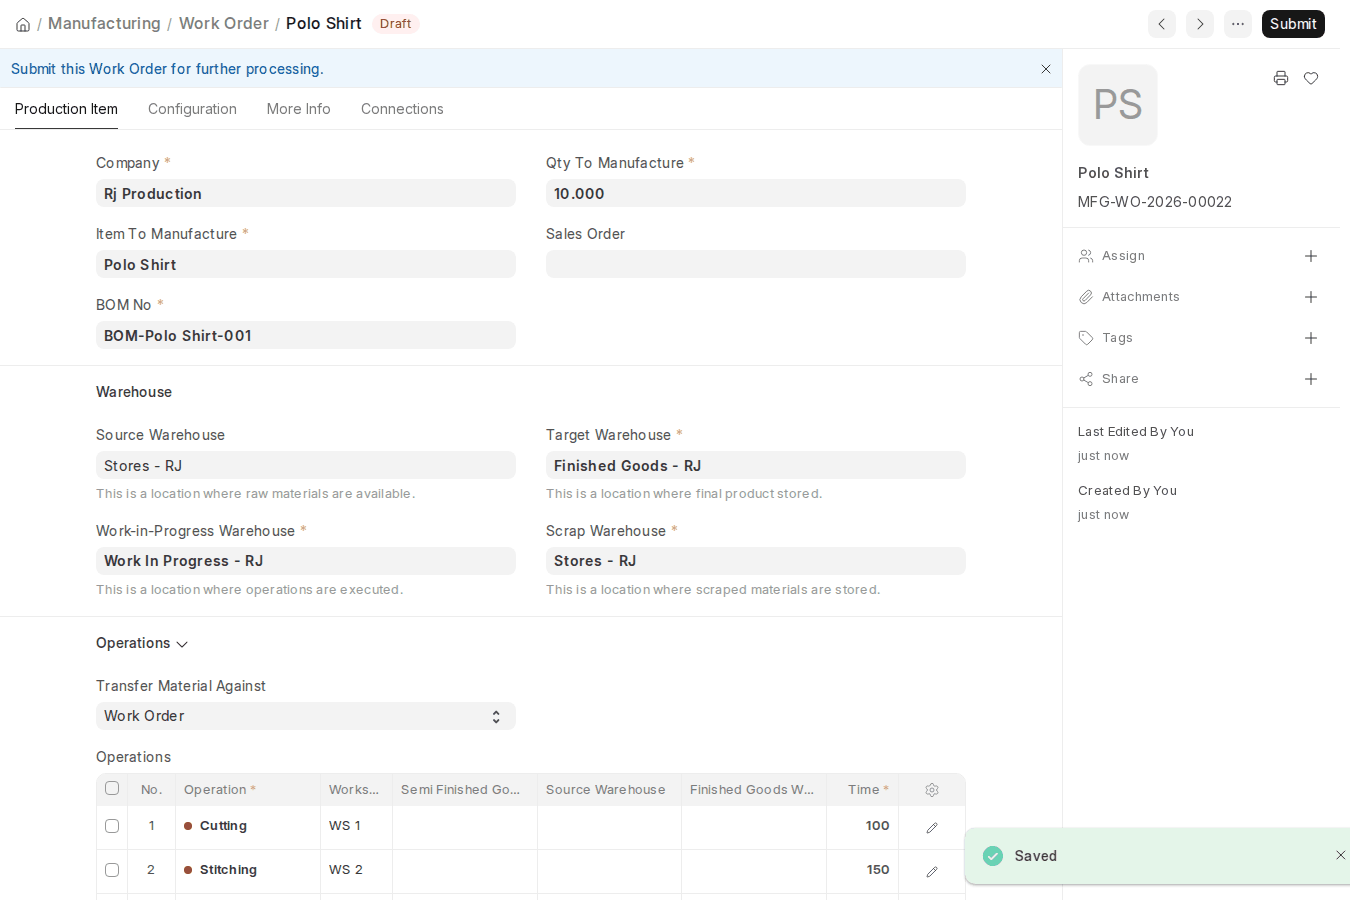Viewport: 1350px width, 900px height.
Task: Go to the home icon in breadcrumb
Action: [23, 24]
